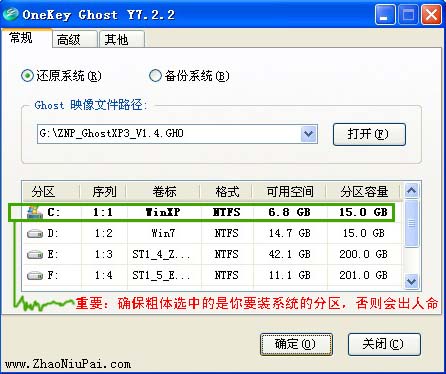Viewport: 446px width, 374px height.
Task: Click the 分区容量 column header
Action: [363, 192]
